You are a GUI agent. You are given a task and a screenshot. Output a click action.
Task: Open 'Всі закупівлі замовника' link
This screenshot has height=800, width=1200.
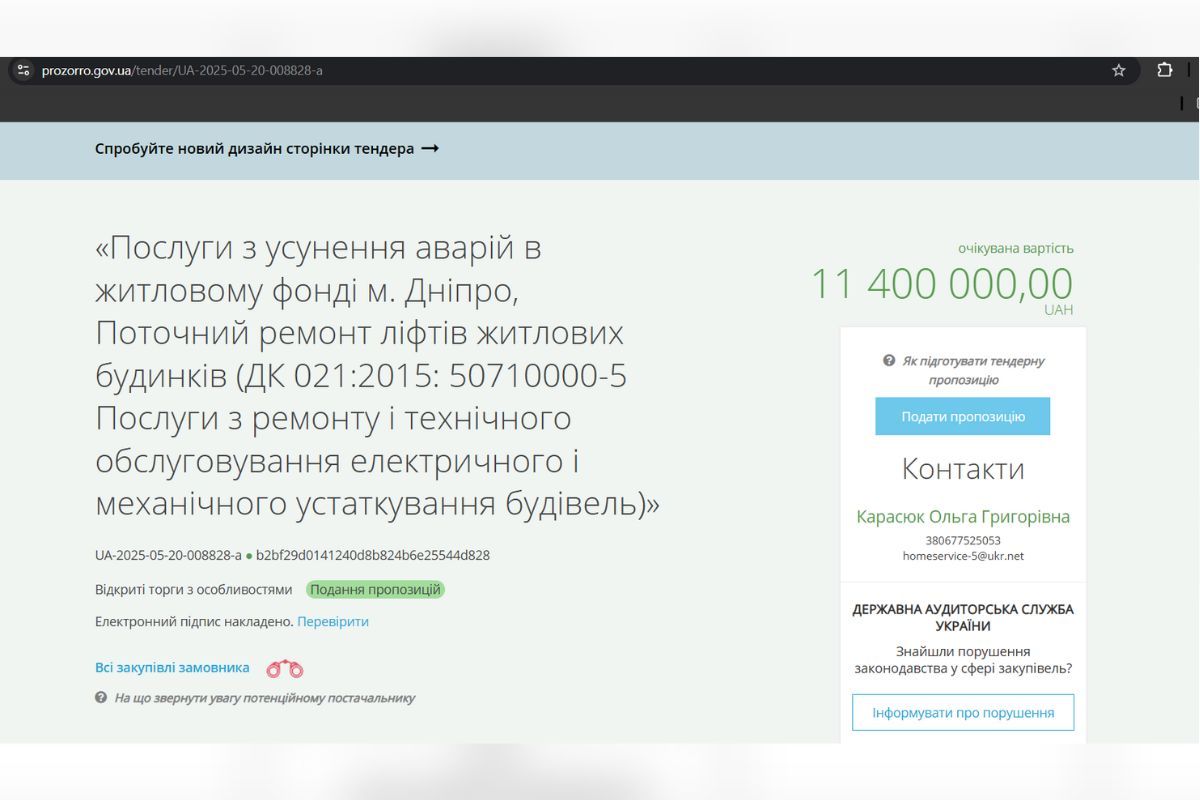(172, 668)
